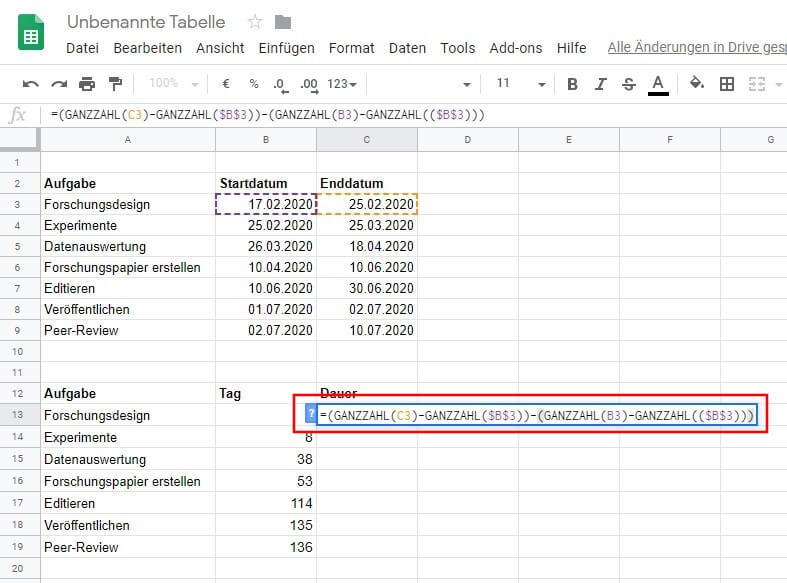Select cell with 18.04.2020
787x583 pixels.
coord(367,246)
